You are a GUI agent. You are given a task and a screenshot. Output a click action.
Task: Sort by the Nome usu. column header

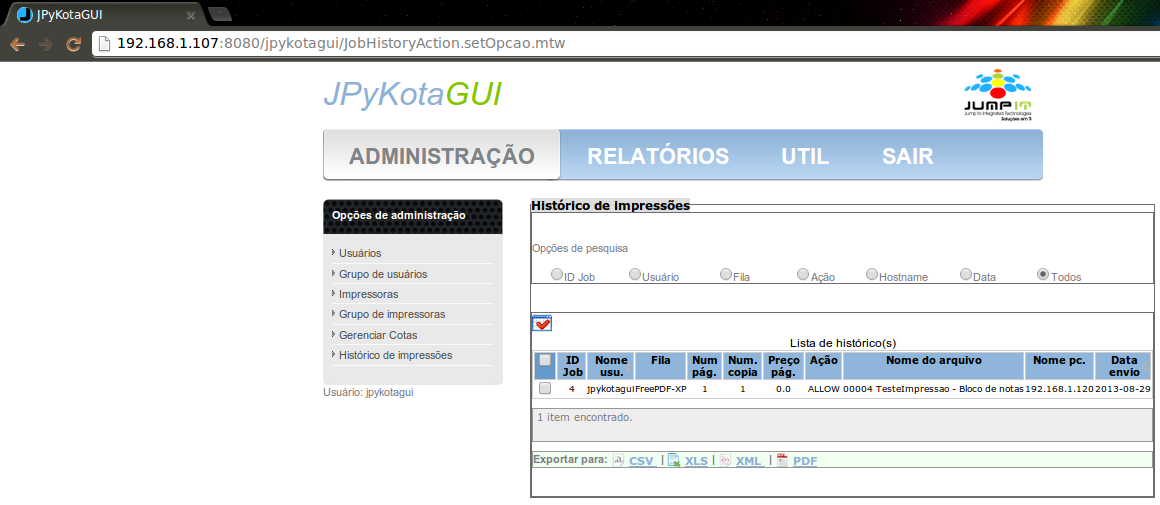[610, 366]
